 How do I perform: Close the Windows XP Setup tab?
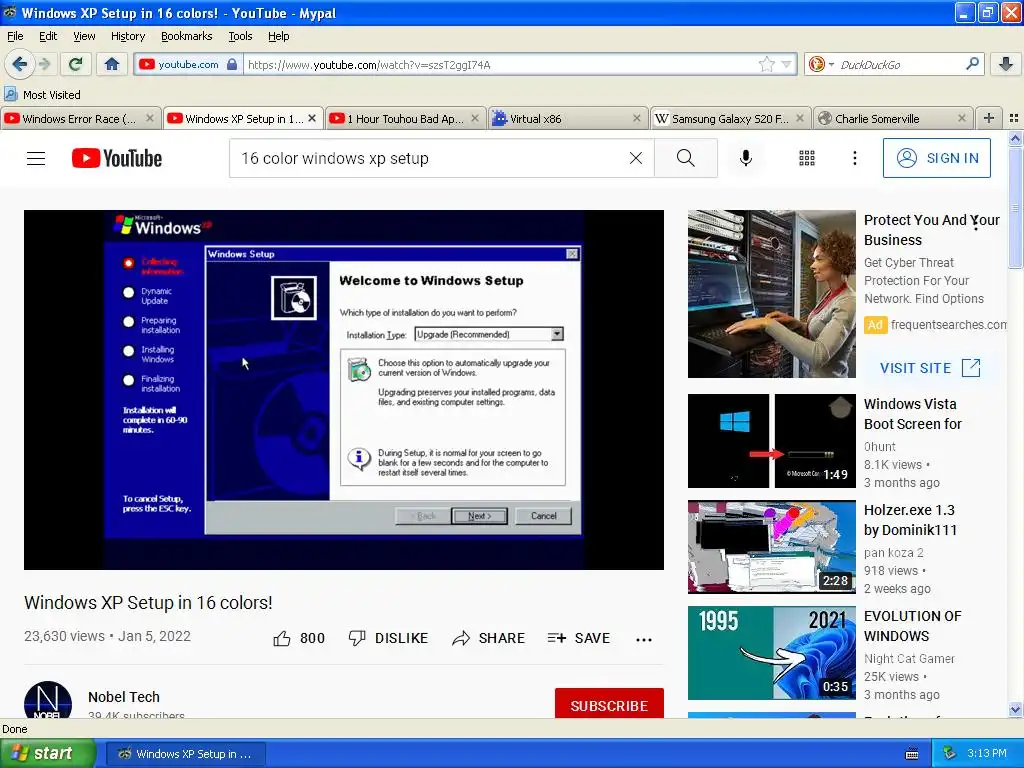tap(312, 118)
